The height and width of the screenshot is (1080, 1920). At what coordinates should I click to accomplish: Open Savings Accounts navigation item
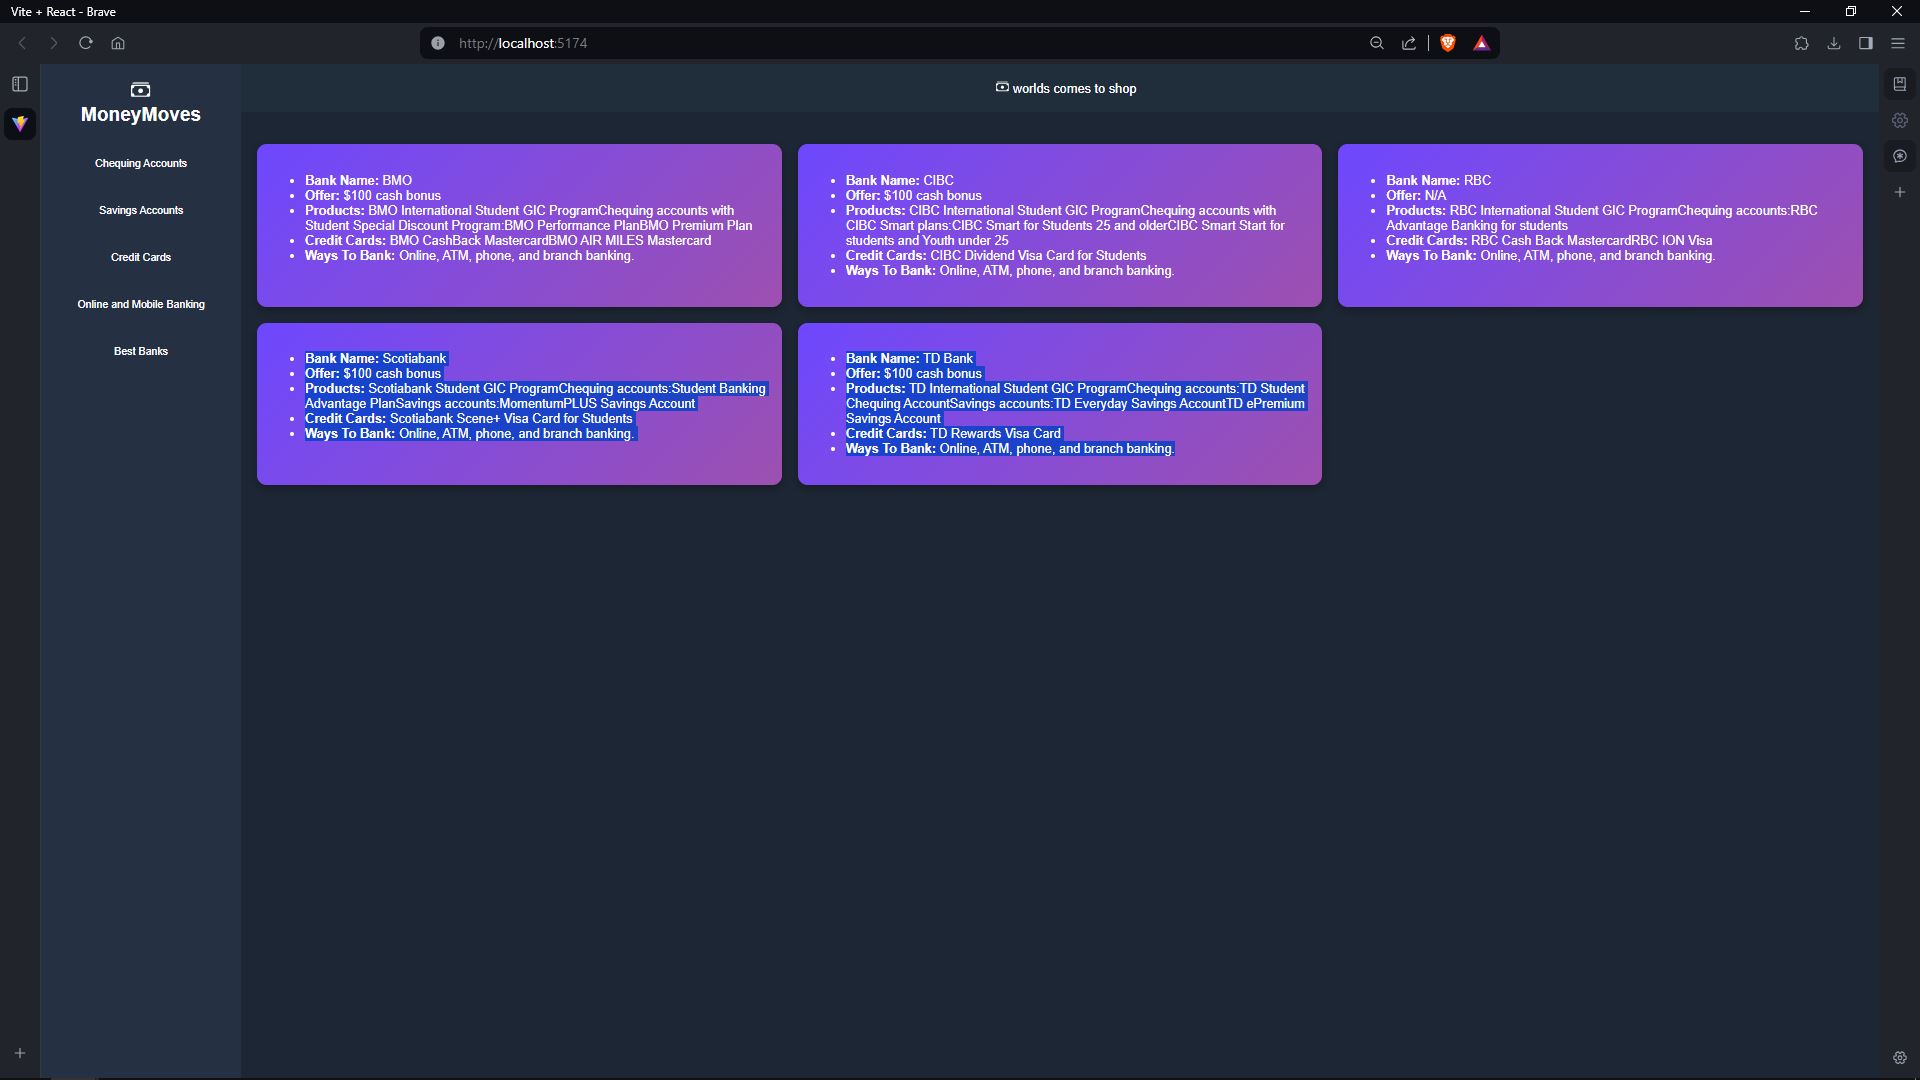pyautogui.click(x=141, y=210)
